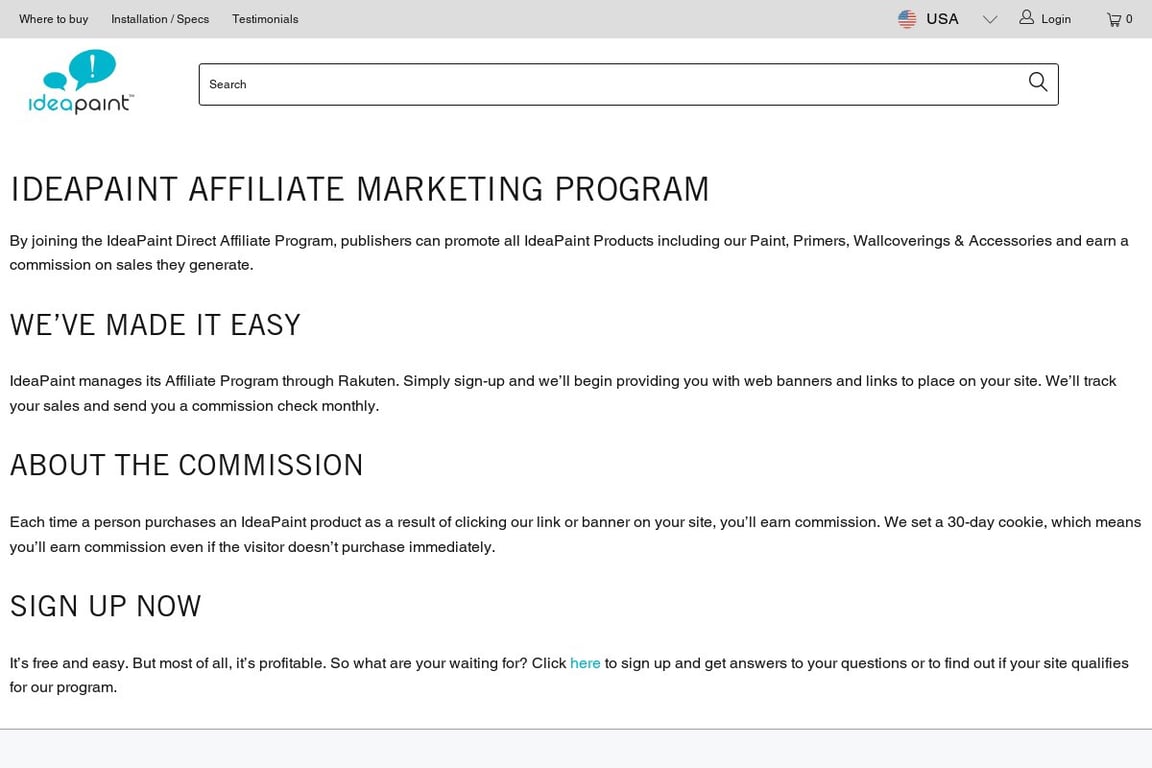
Task: Click the magnifying glass search icon
Action: pos(1037,82)
